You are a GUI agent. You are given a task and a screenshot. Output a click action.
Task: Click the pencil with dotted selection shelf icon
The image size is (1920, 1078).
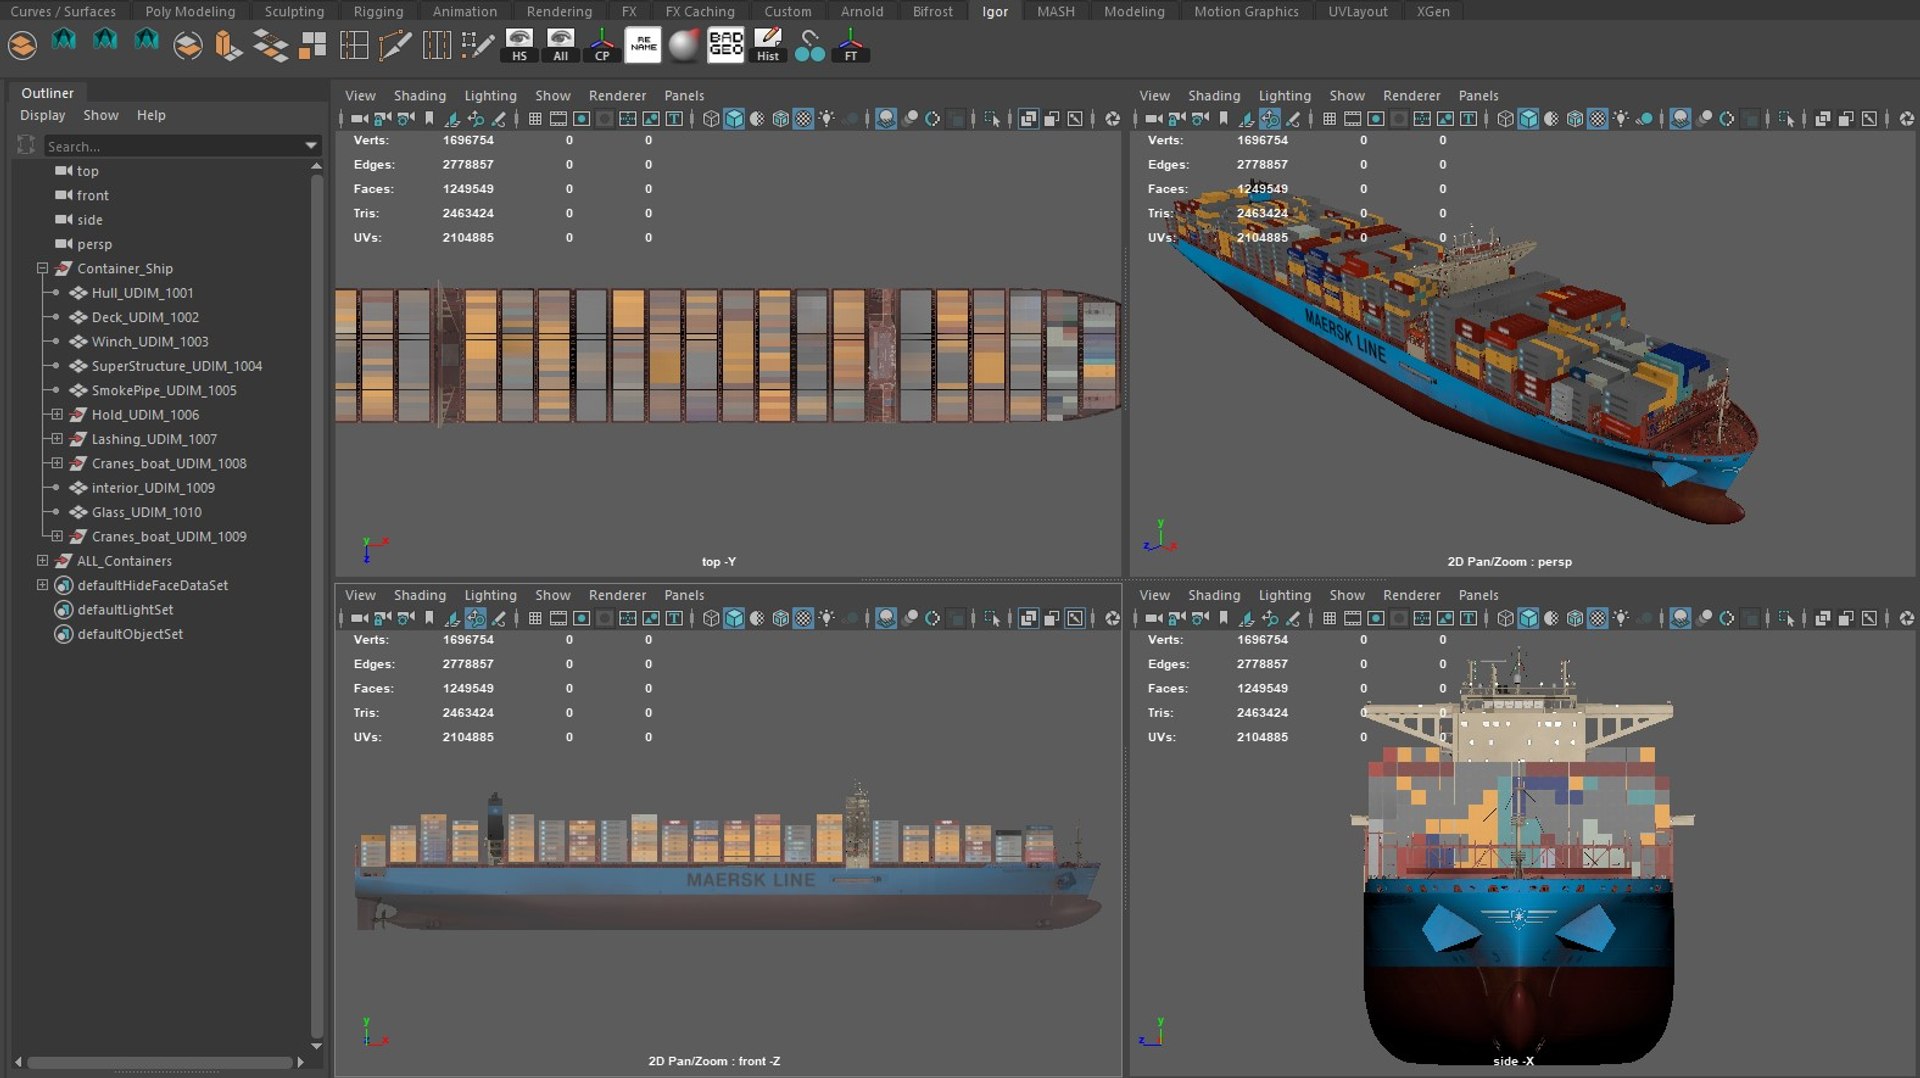click(477, 46)
